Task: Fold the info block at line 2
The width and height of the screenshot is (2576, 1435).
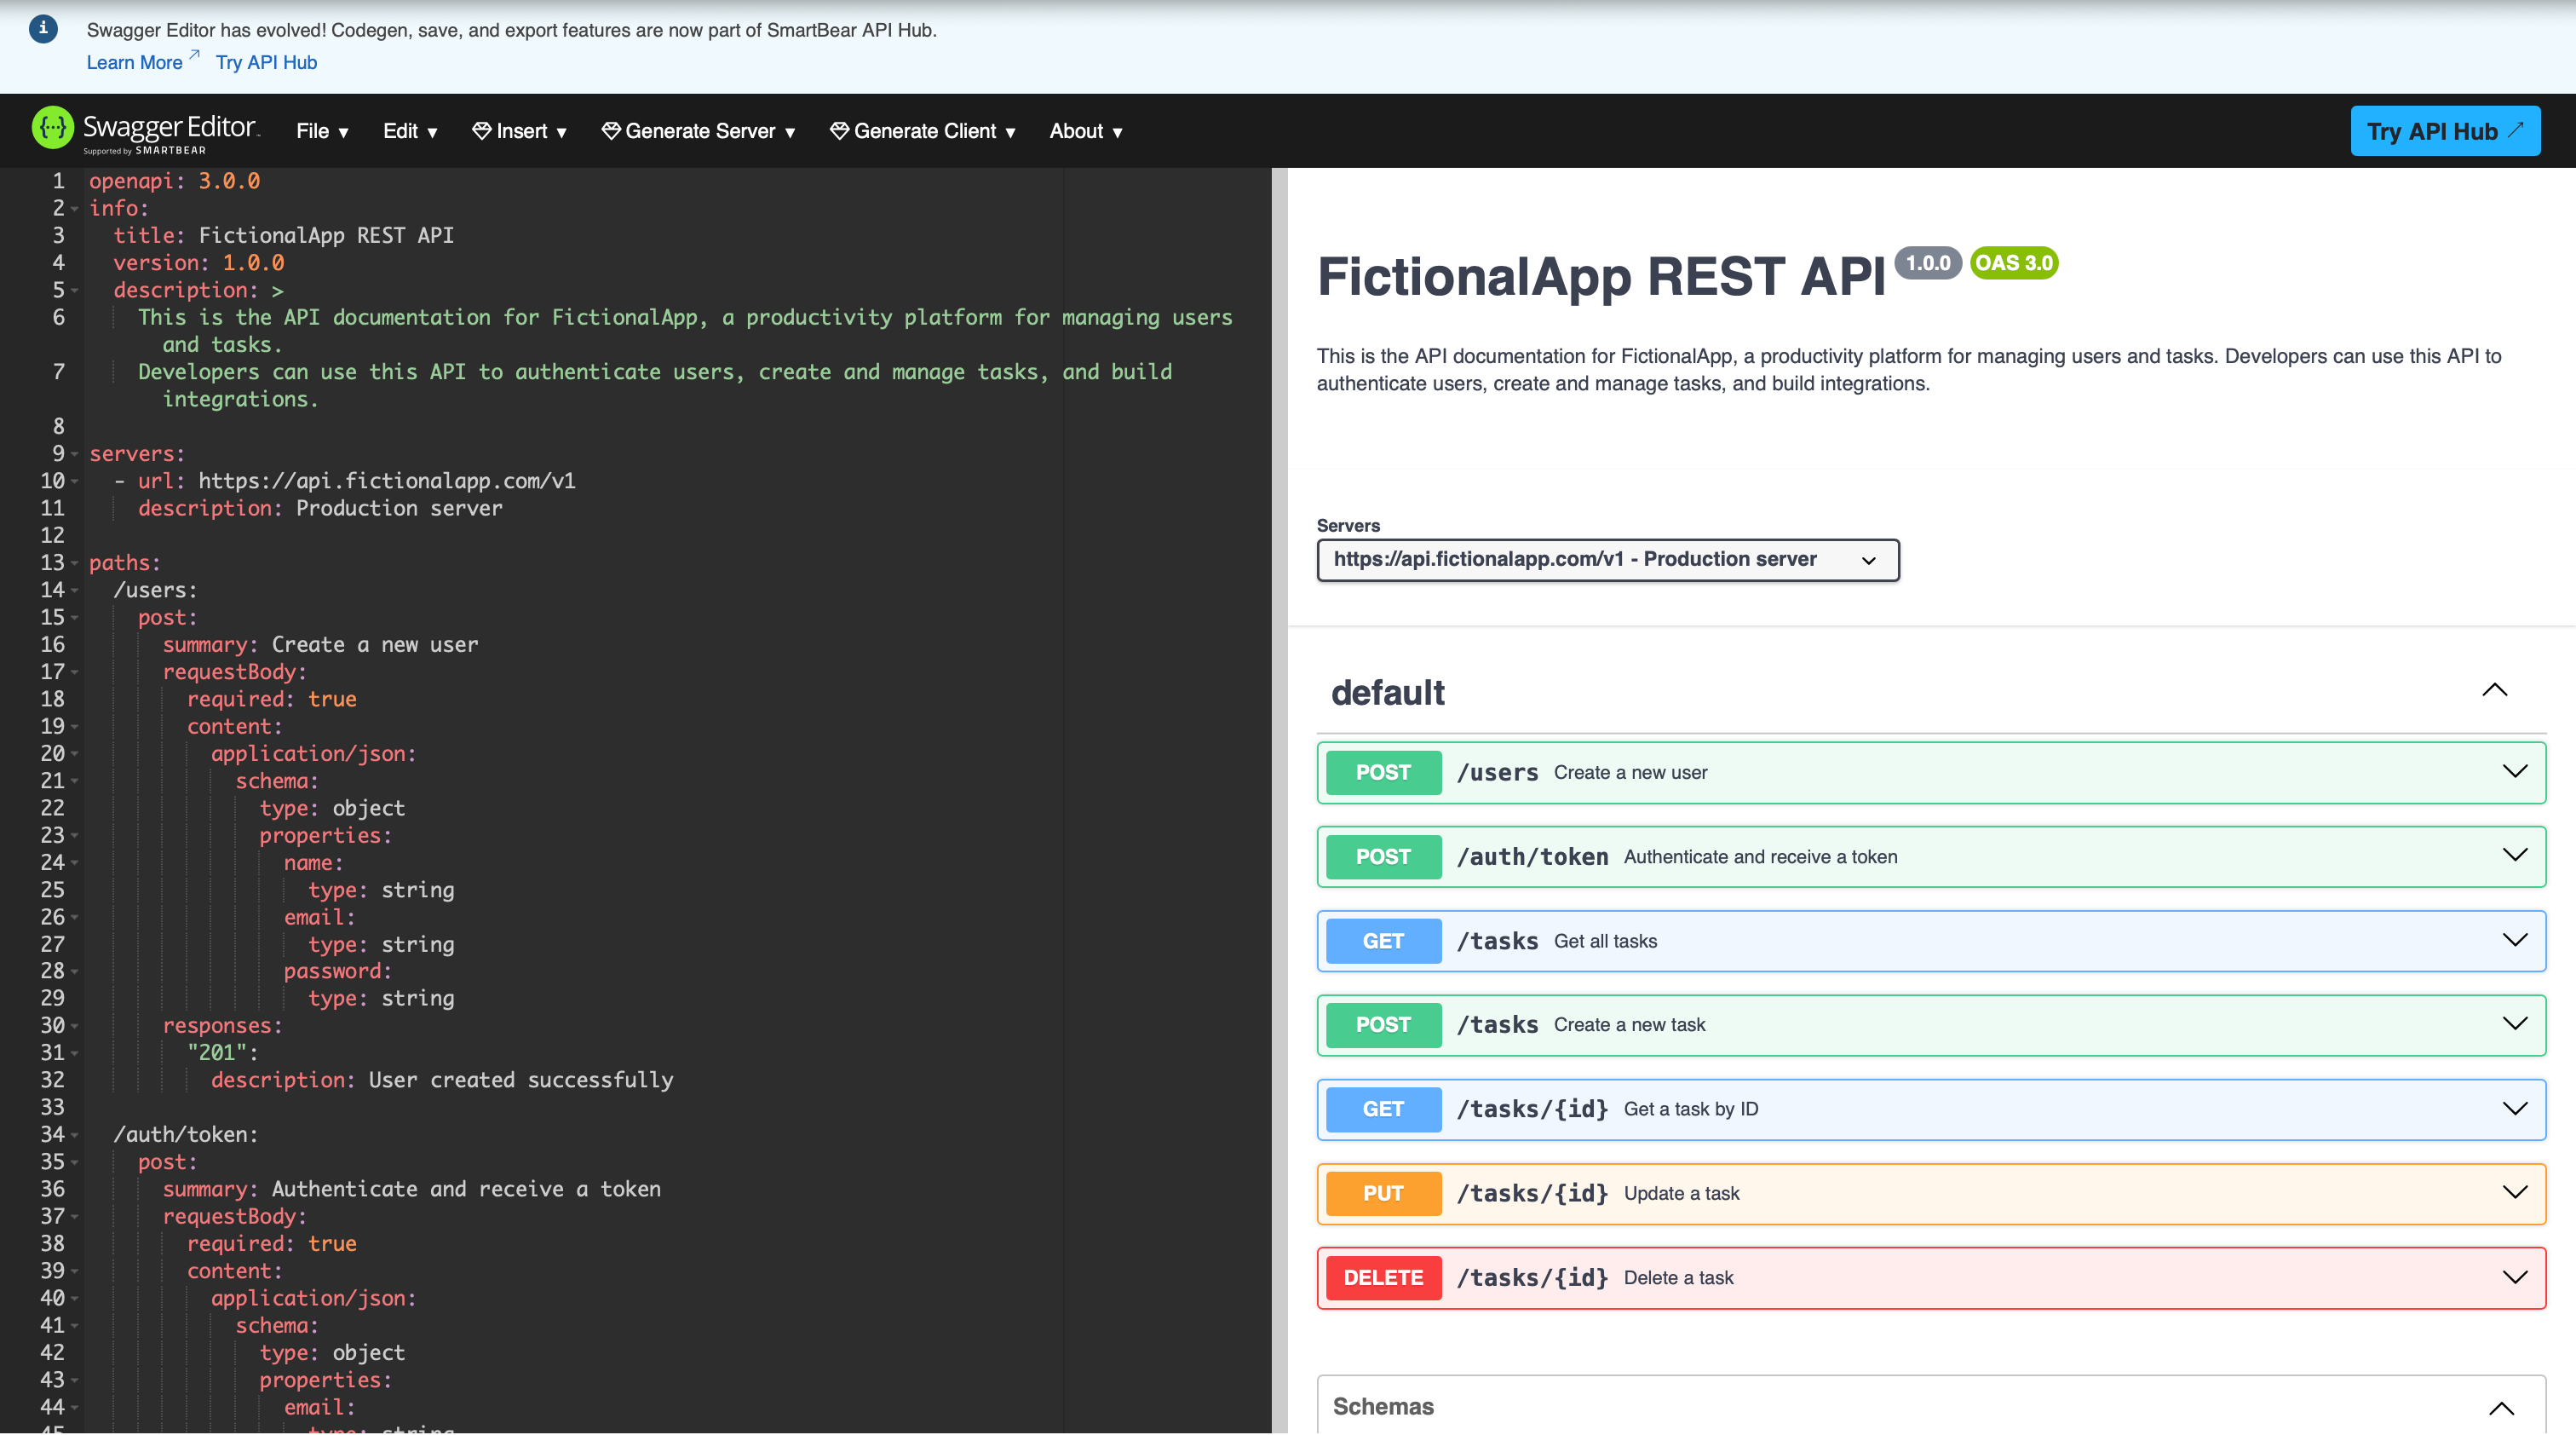Action: click(x=74, y=209)
